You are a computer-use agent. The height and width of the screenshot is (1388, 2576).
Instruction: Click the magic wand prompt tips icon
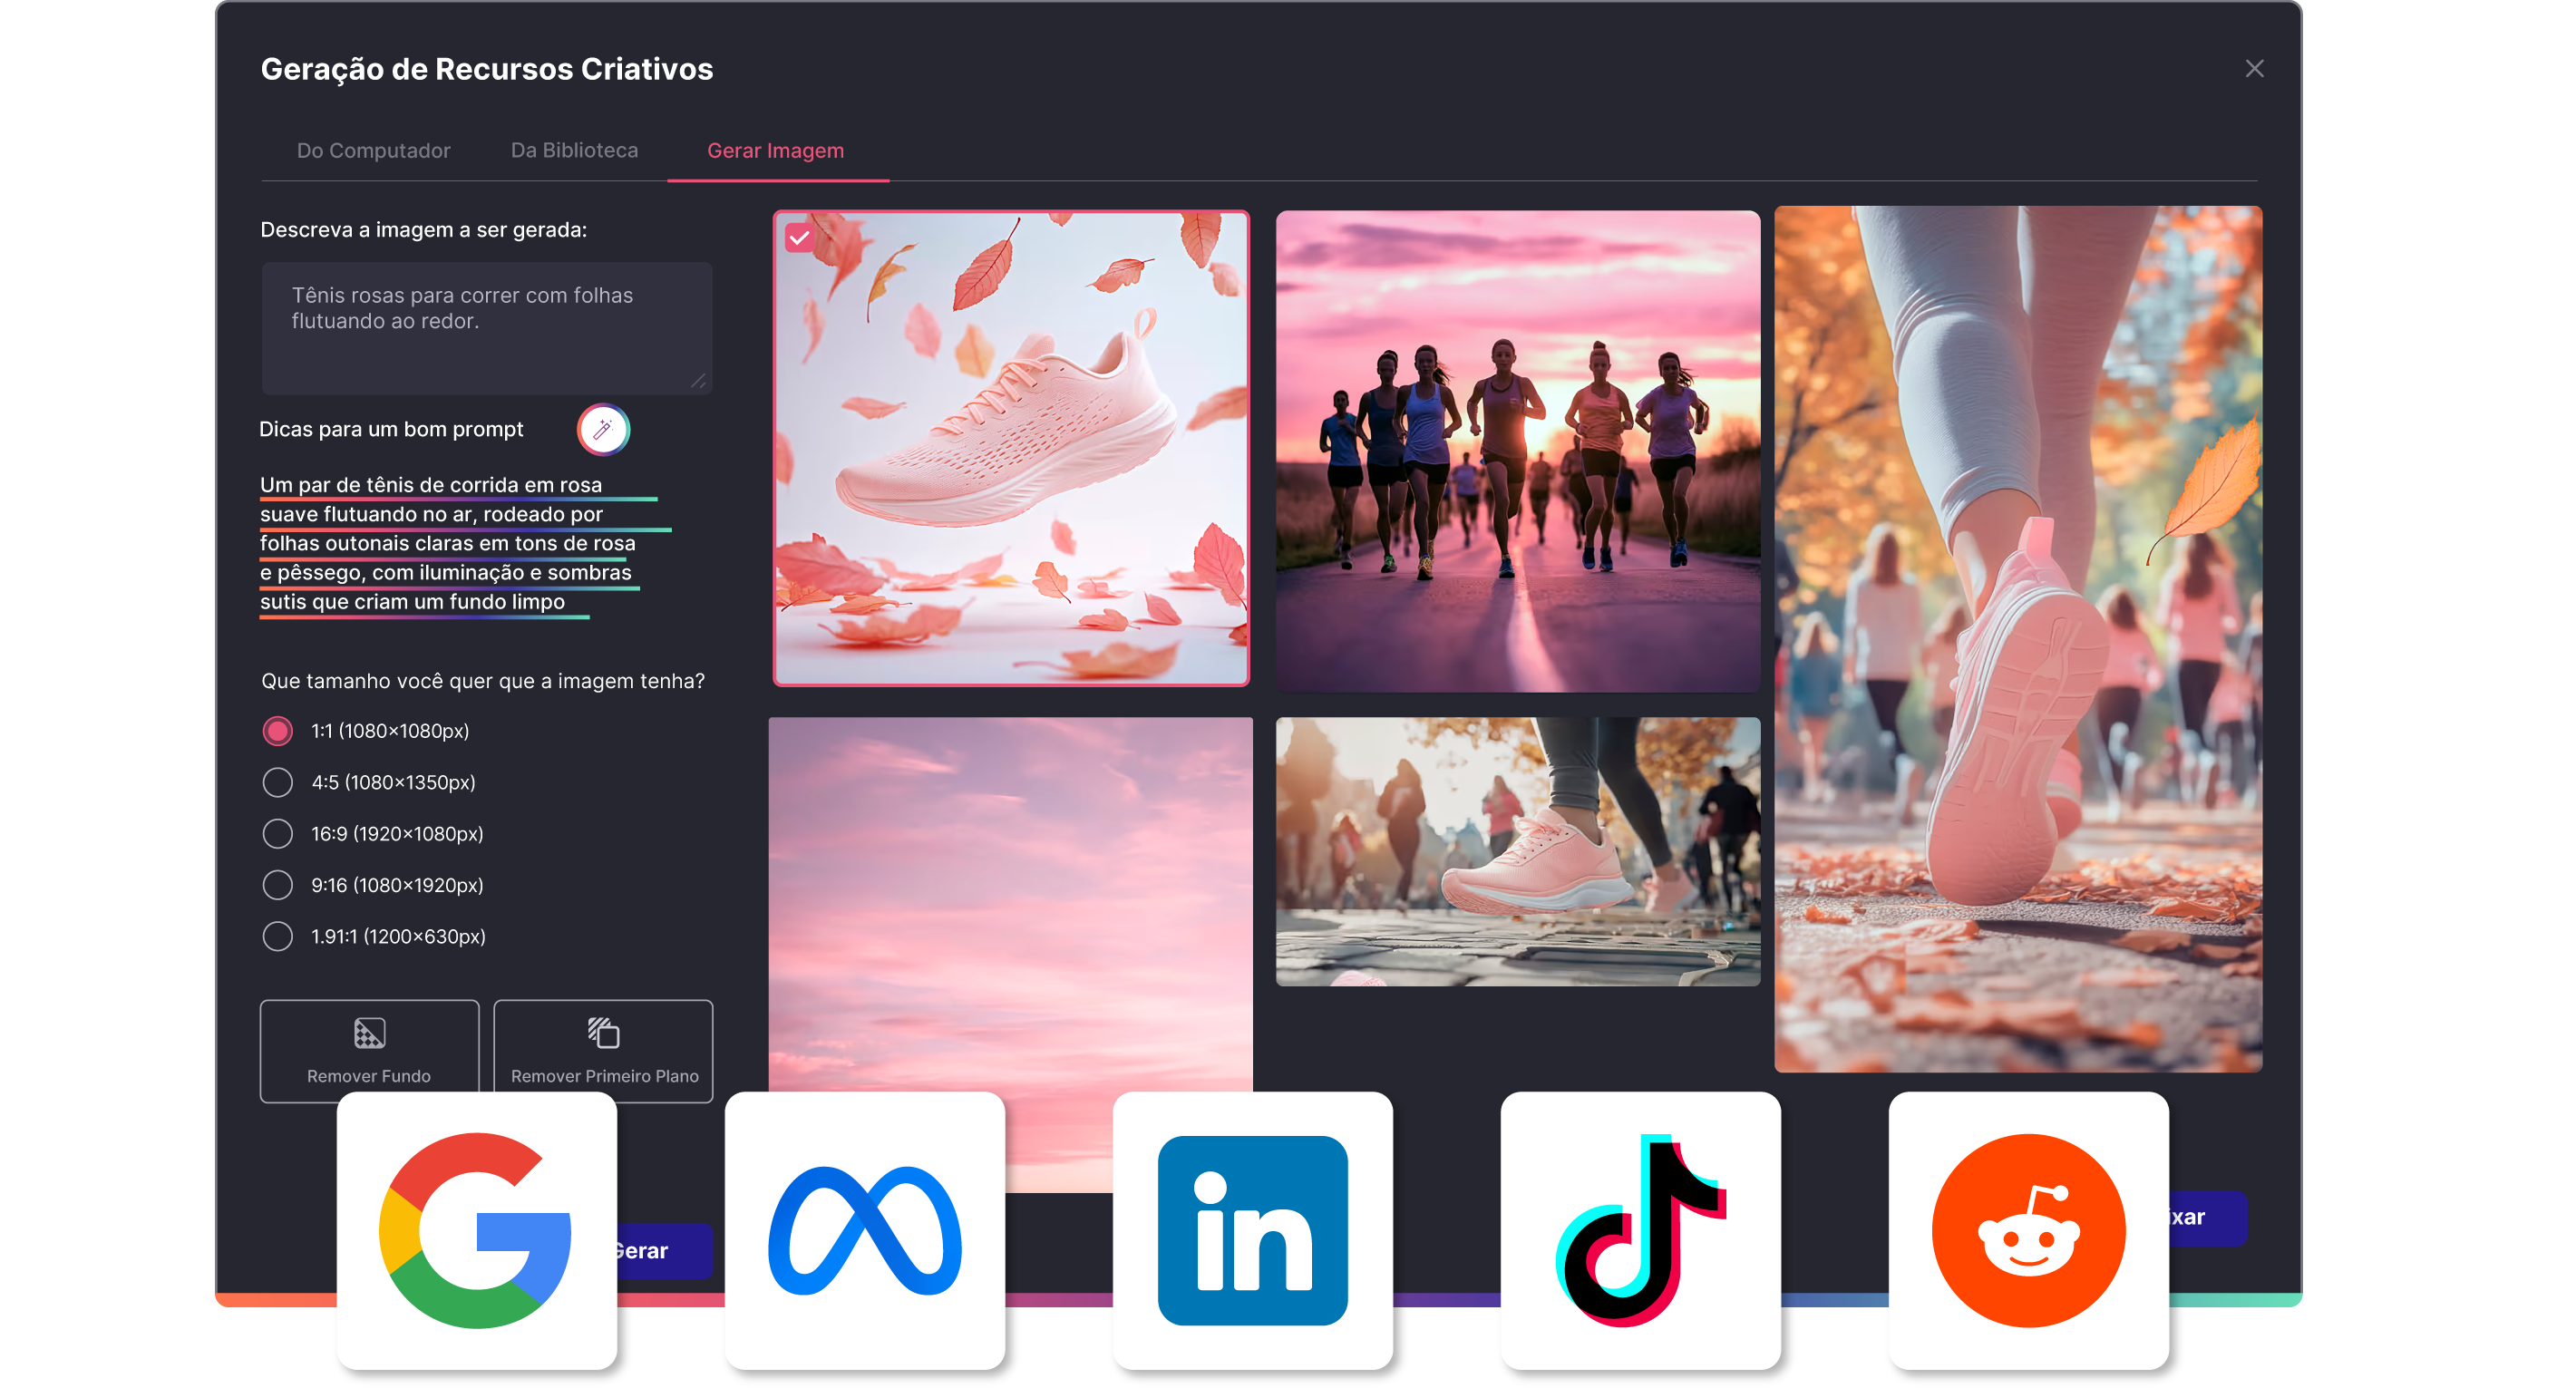point(603,430)
